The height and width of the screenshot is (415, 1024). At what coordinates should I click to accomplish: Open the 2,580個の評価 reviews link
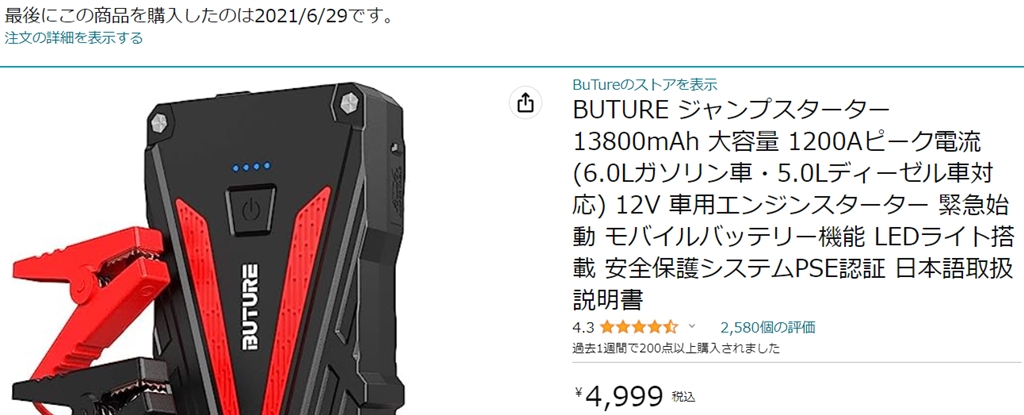[x=767, y=327]
